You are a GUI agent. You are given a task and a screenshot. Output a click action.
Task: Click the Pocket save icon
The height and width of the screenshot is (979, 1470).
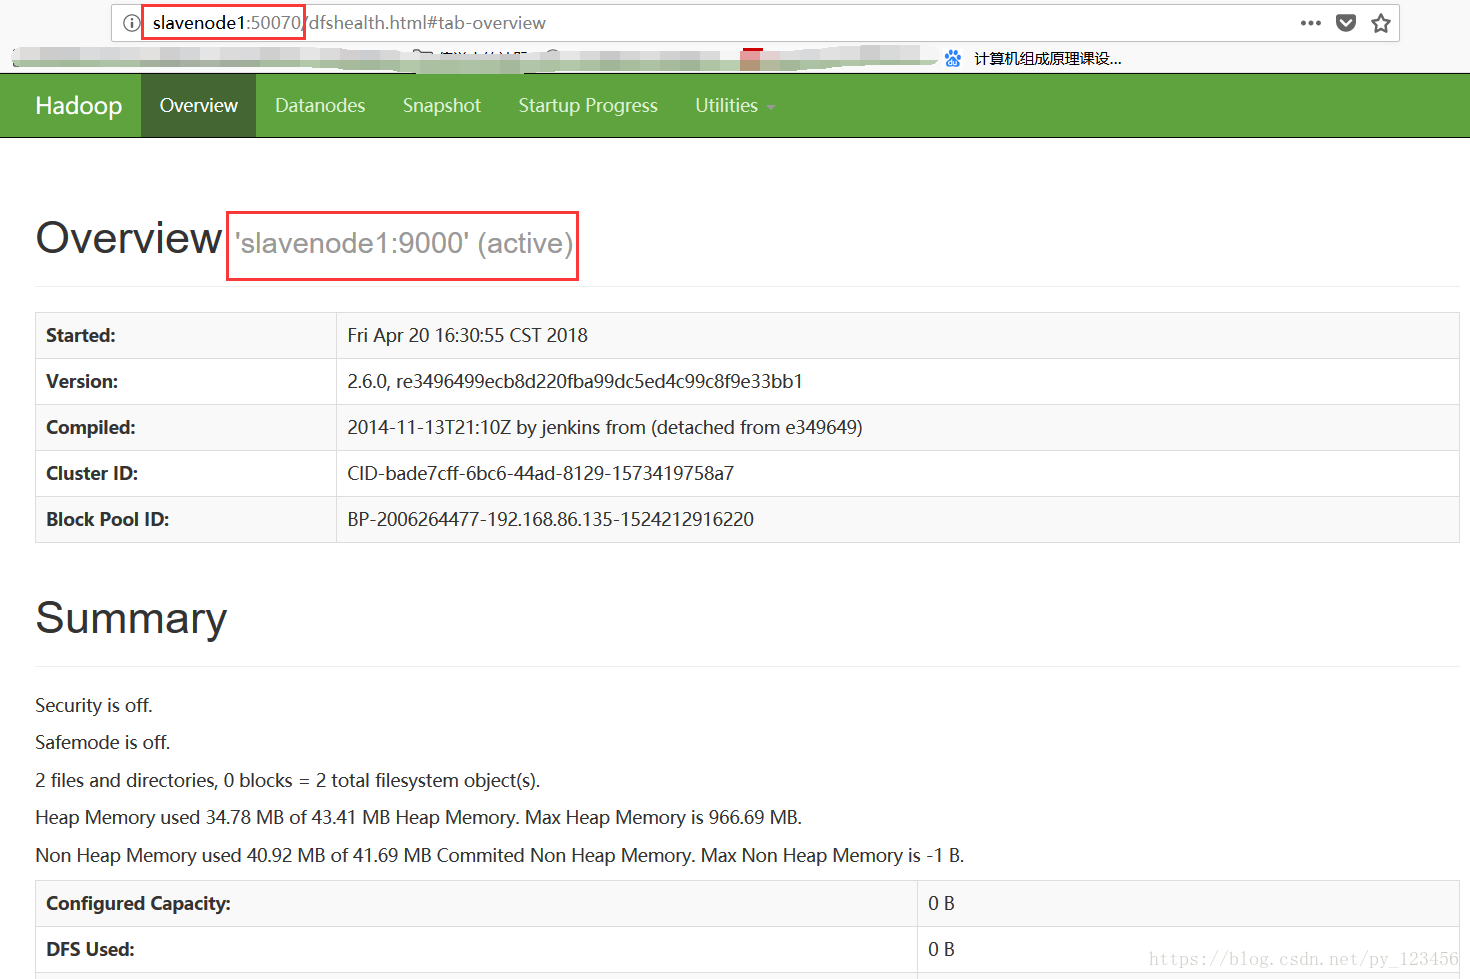[x=1346, y=23]
